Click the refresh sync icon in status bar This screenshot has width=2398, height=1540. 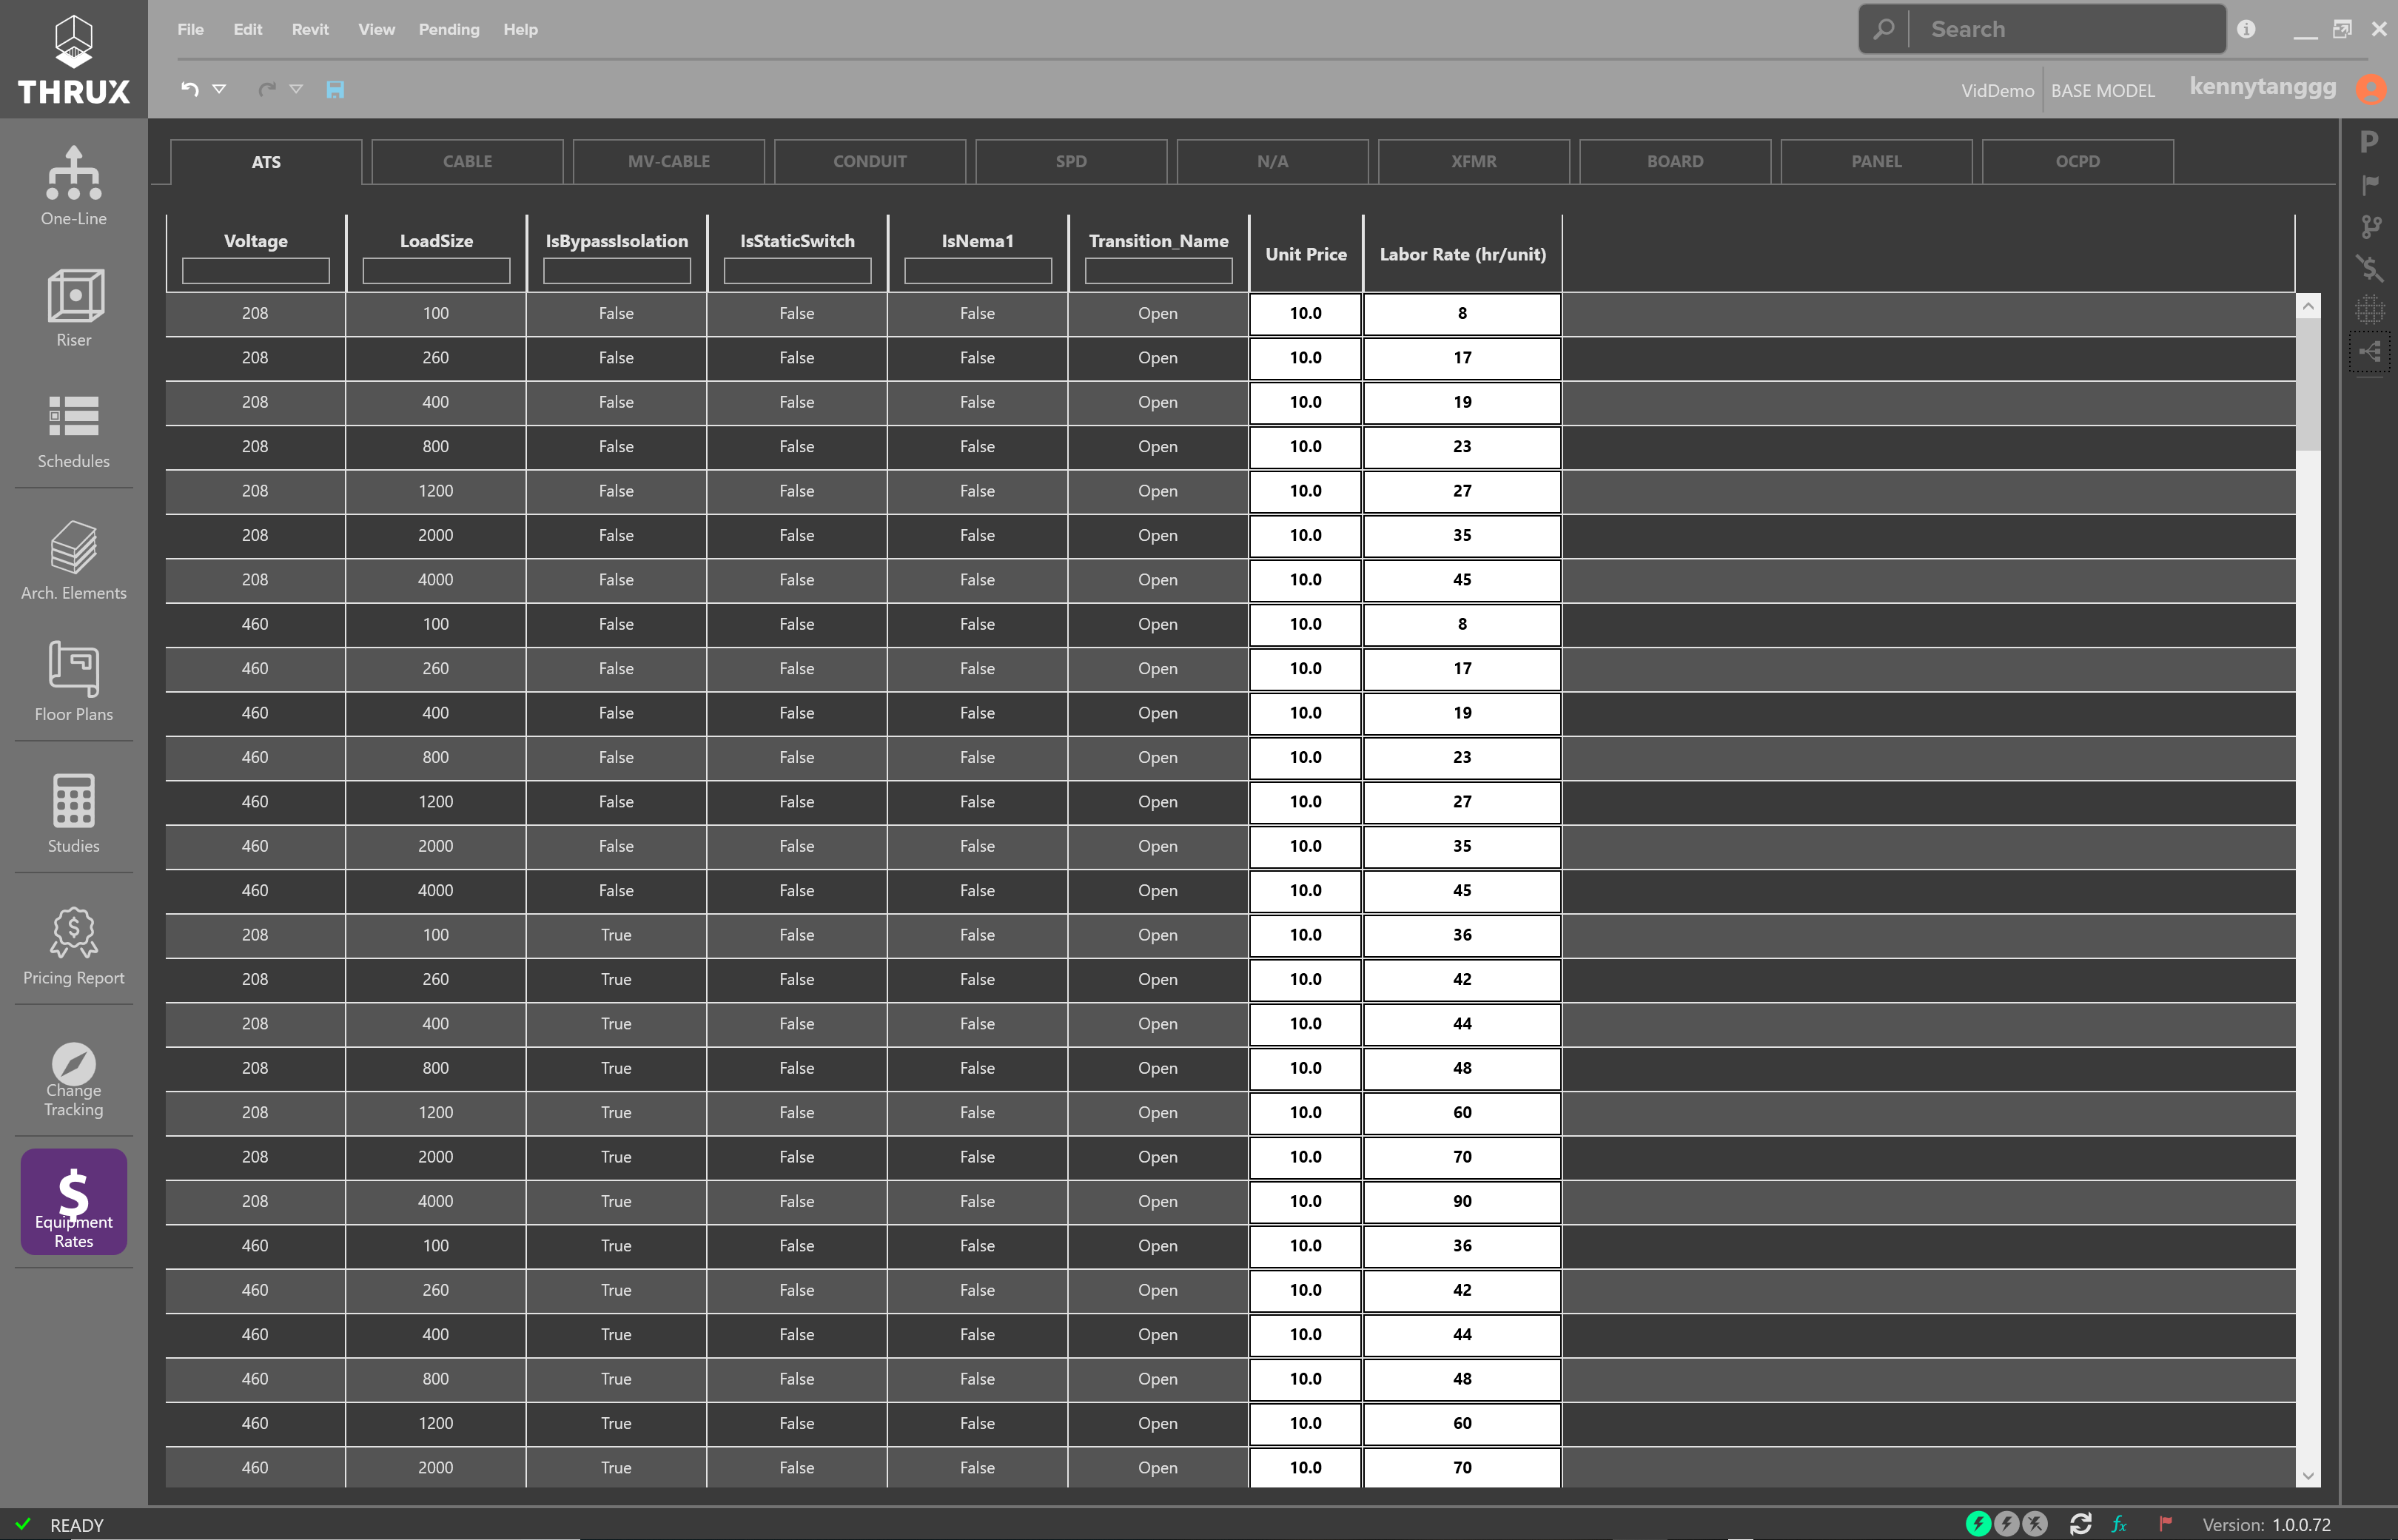tap(2081, 1524)
